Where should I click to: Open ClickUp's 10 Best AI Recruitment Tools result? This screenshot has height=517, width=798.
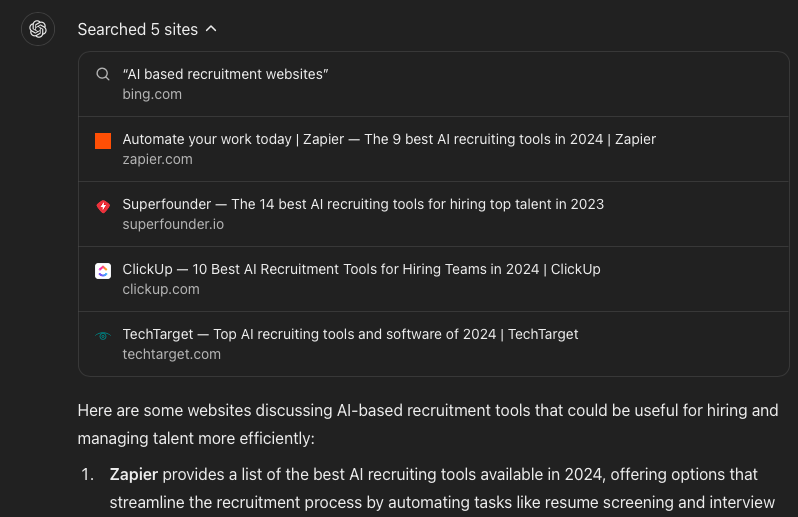coord(361,269)
